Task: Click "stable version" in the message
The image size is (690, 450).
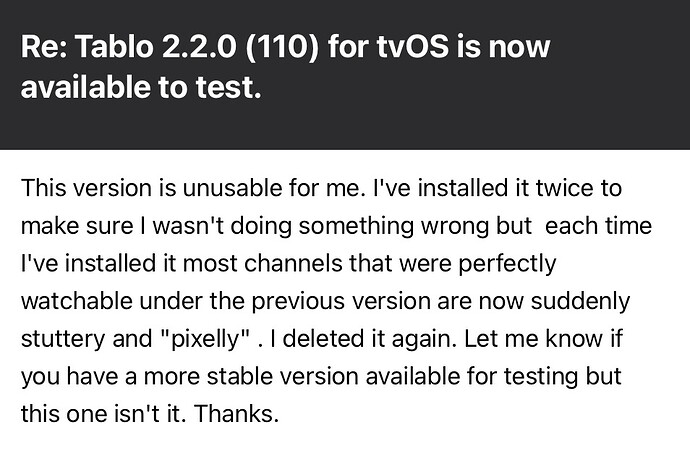Action: coord(283,377)
